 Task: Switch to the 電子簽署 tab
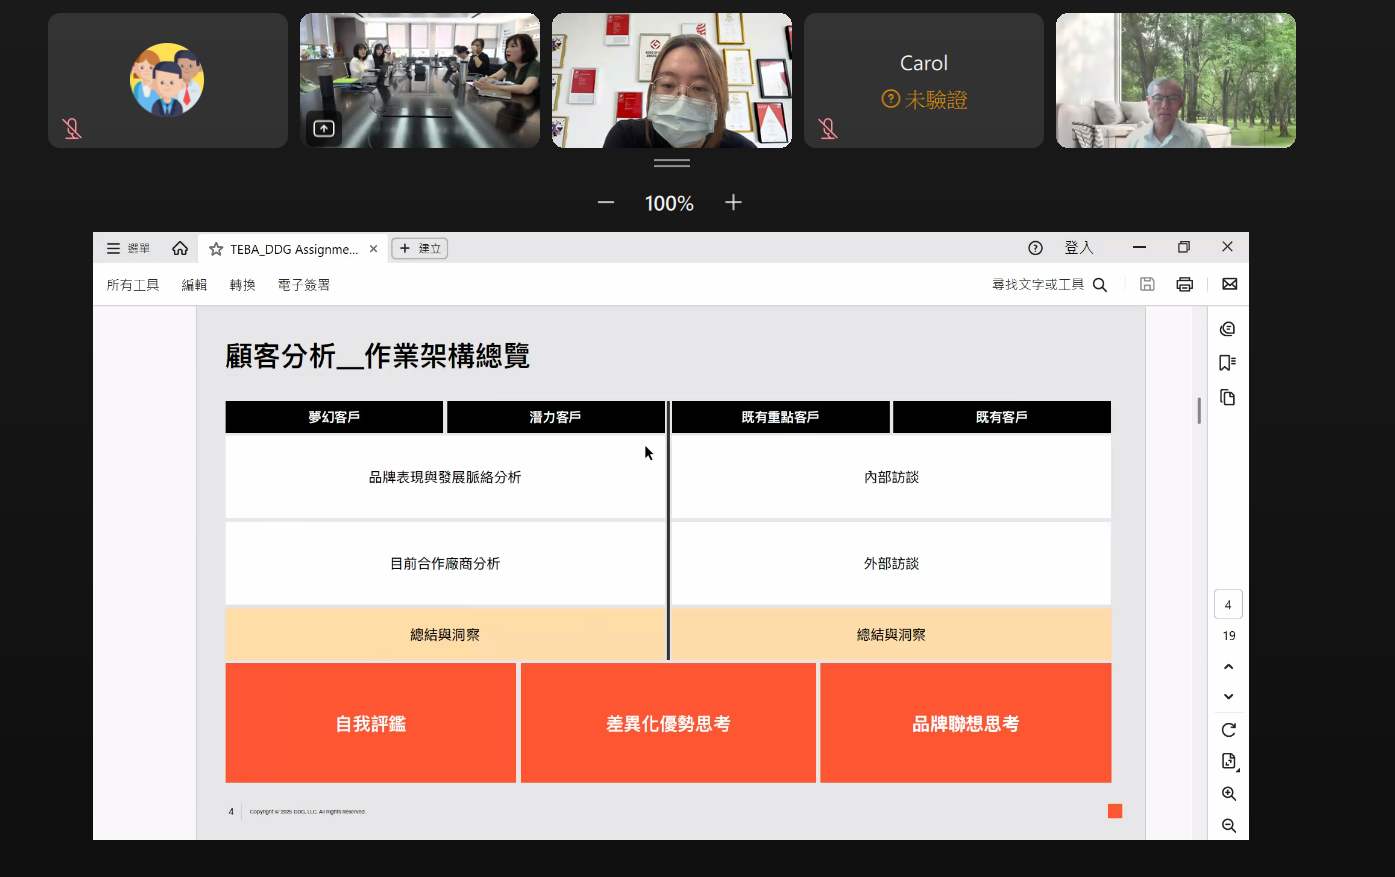(x=303, y=285)
